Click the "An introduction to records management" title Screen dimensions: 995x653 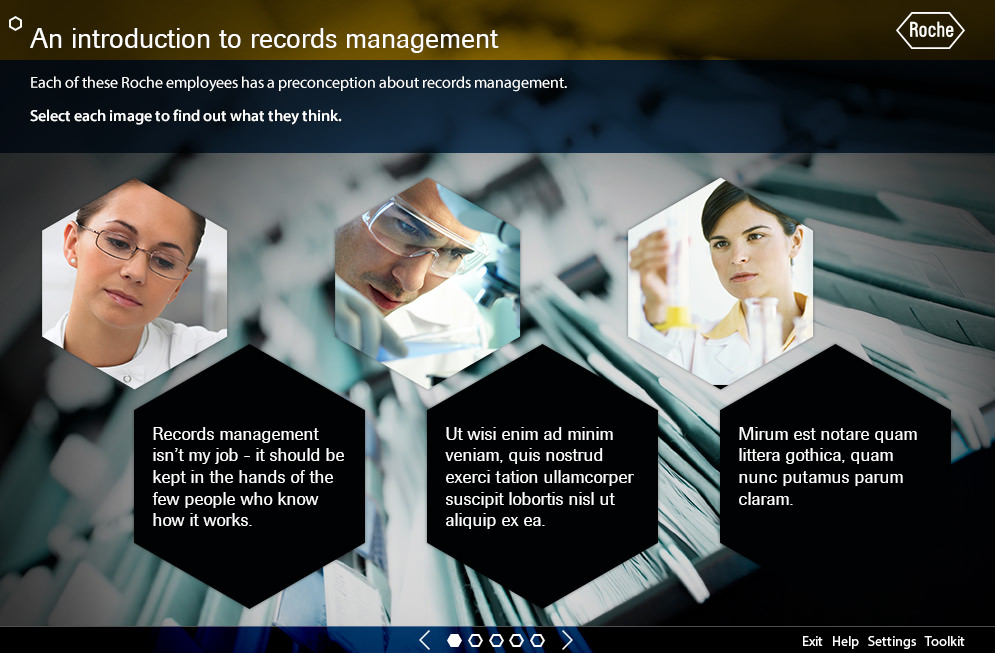(x=264, y=39)
